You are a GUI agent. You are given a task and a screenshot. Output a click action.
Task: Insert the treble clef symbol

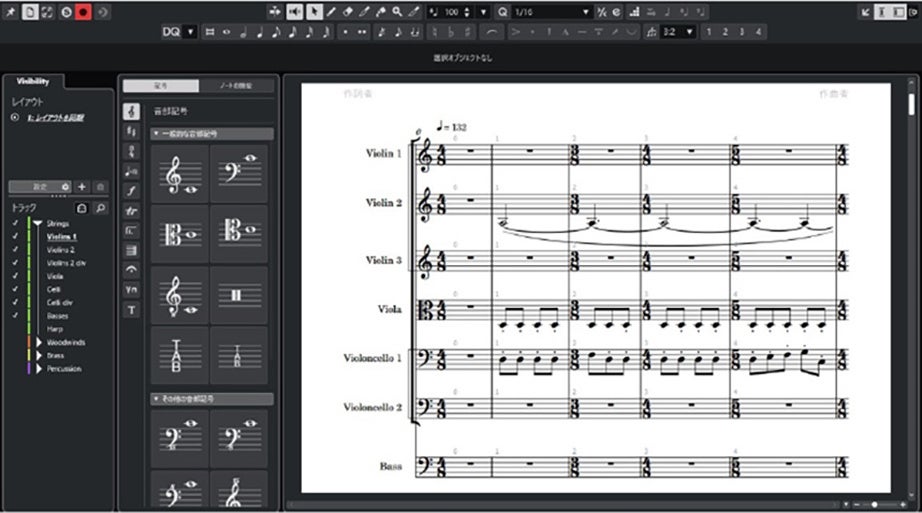pyautogui.click(x=180, y=174)
